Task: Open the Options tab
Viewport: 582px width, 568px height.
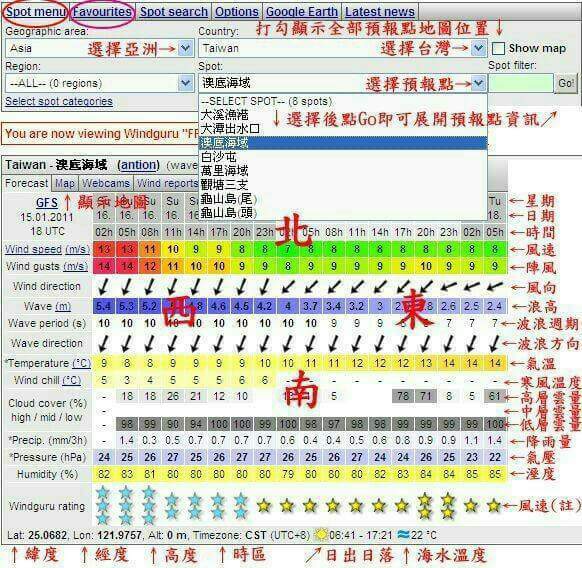Action: (237, 12)
